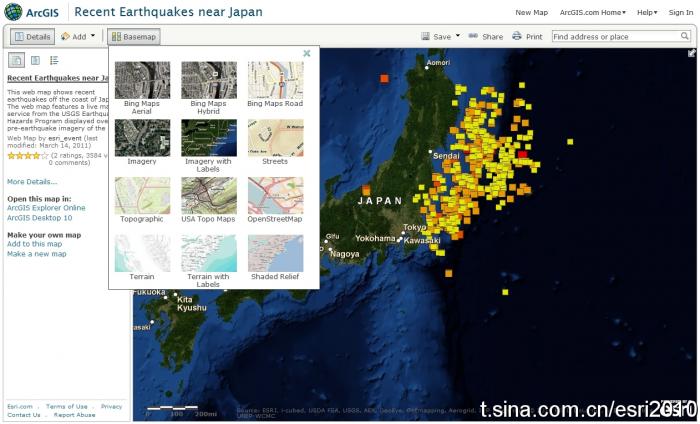Click the ArcGIS globe logo

(14, 12)
